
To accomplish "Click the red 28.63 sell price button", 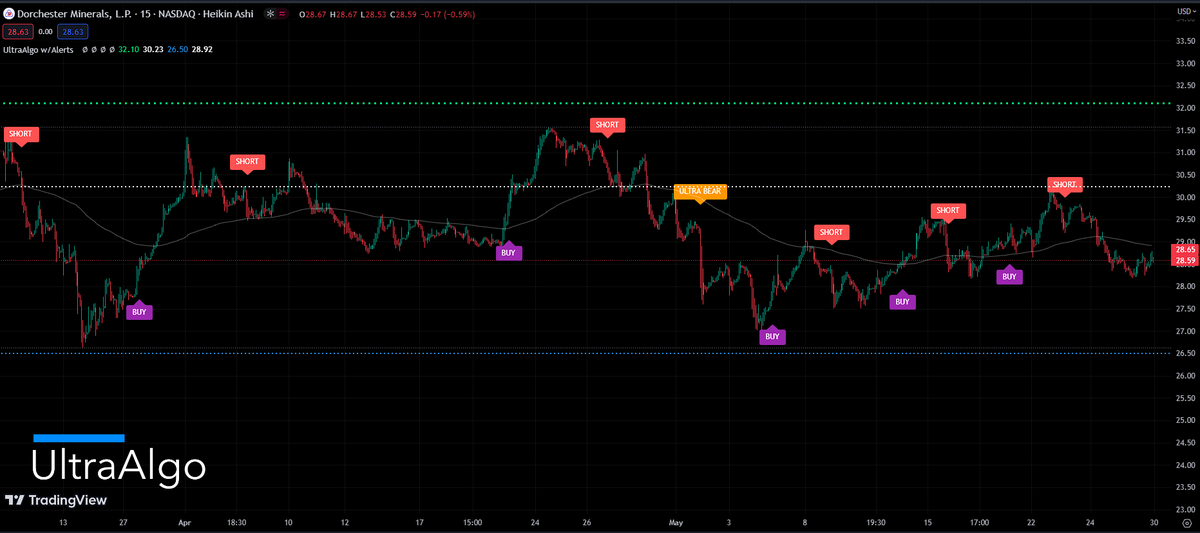I will (x=16, y=32).
